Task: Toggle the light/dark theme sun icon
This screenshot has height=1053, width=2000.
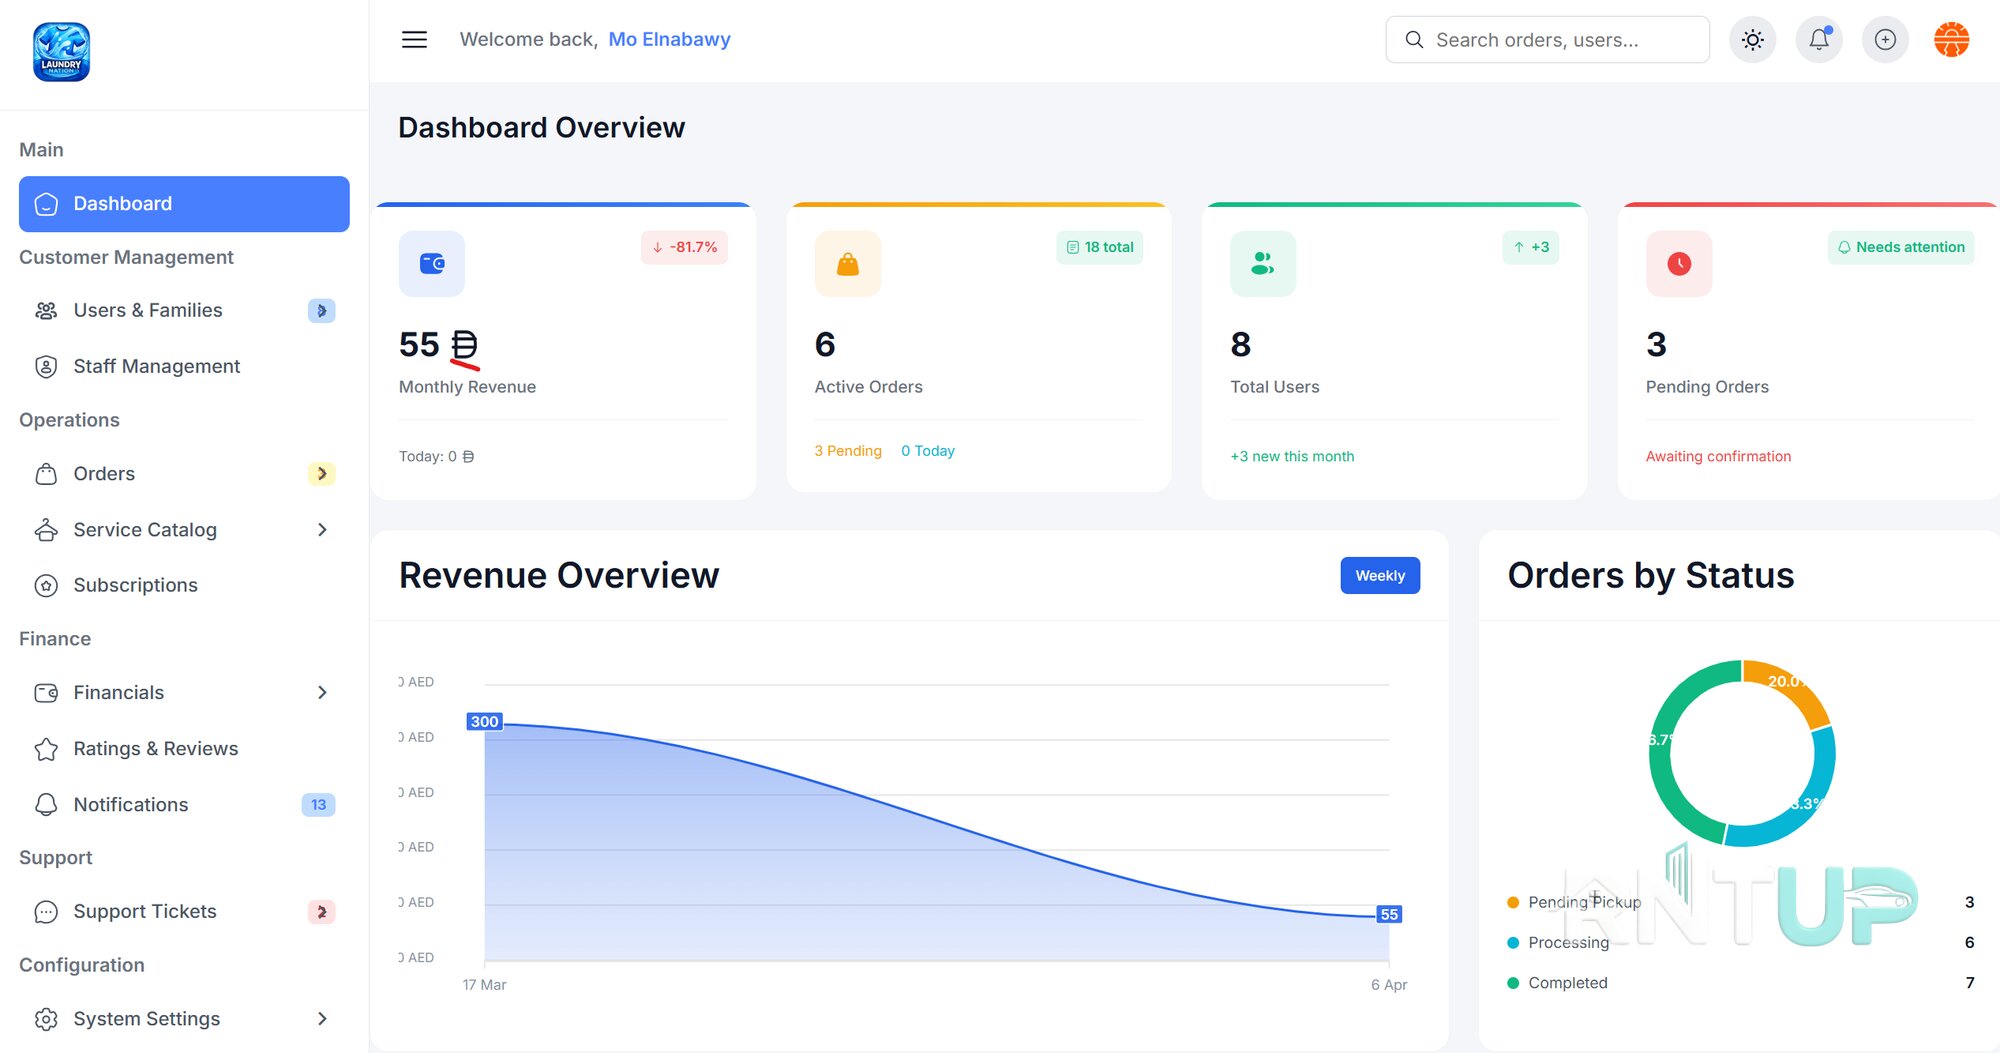Action: (1752, 40)
